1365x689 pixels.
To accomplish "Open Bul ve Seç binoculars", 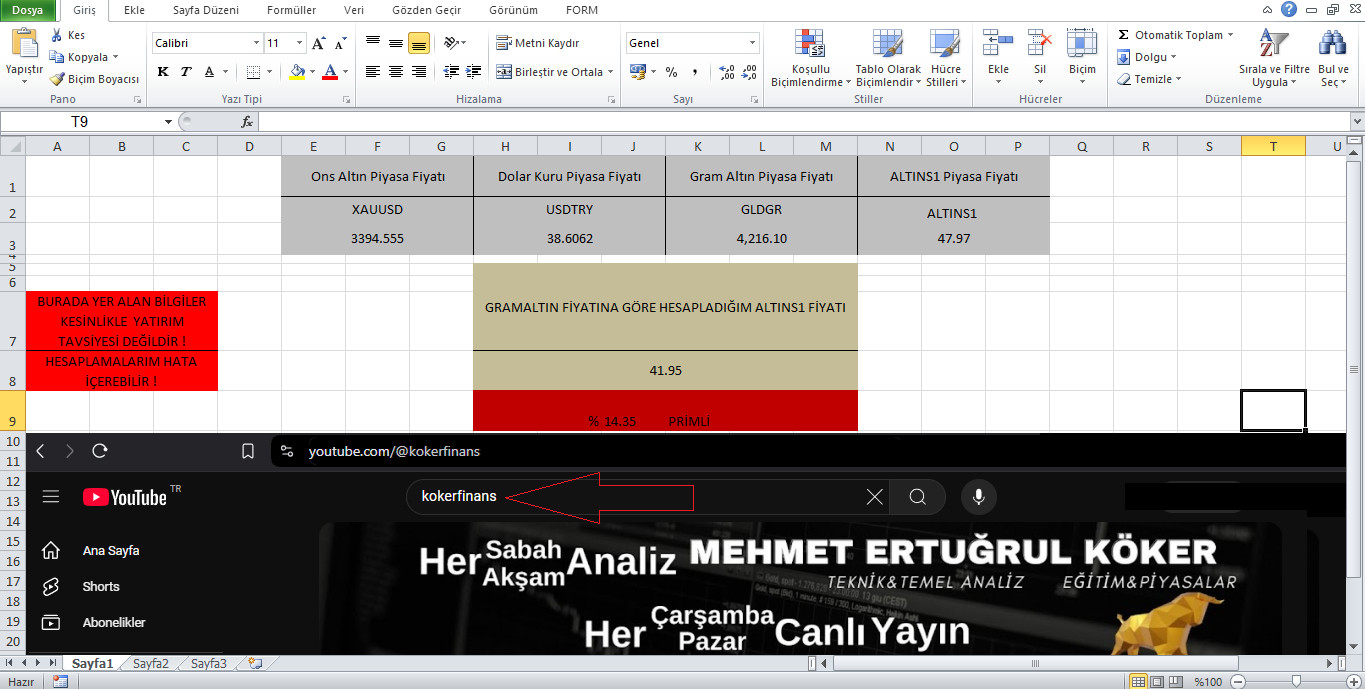I will click(1333, 58).
